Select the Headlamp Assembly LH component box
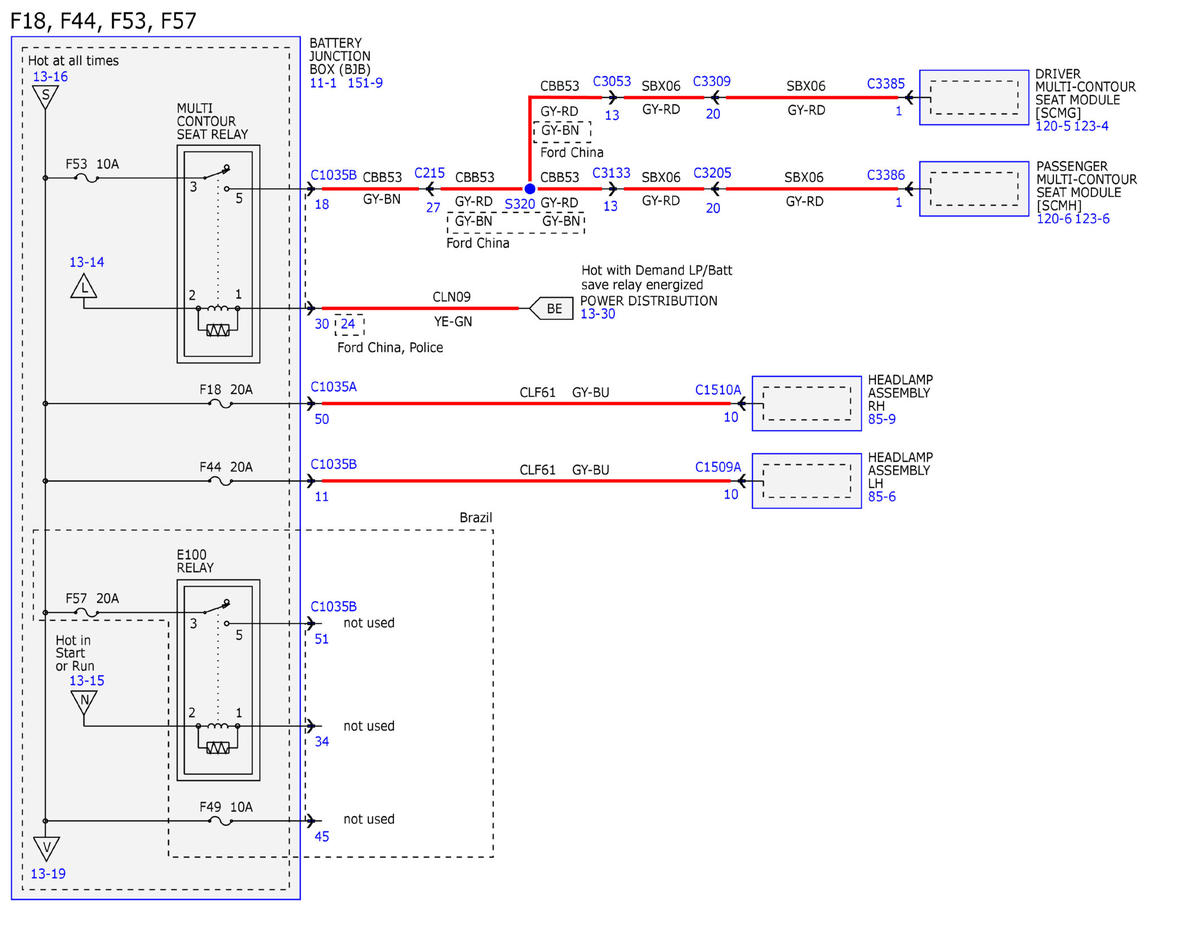 (807, 481)
